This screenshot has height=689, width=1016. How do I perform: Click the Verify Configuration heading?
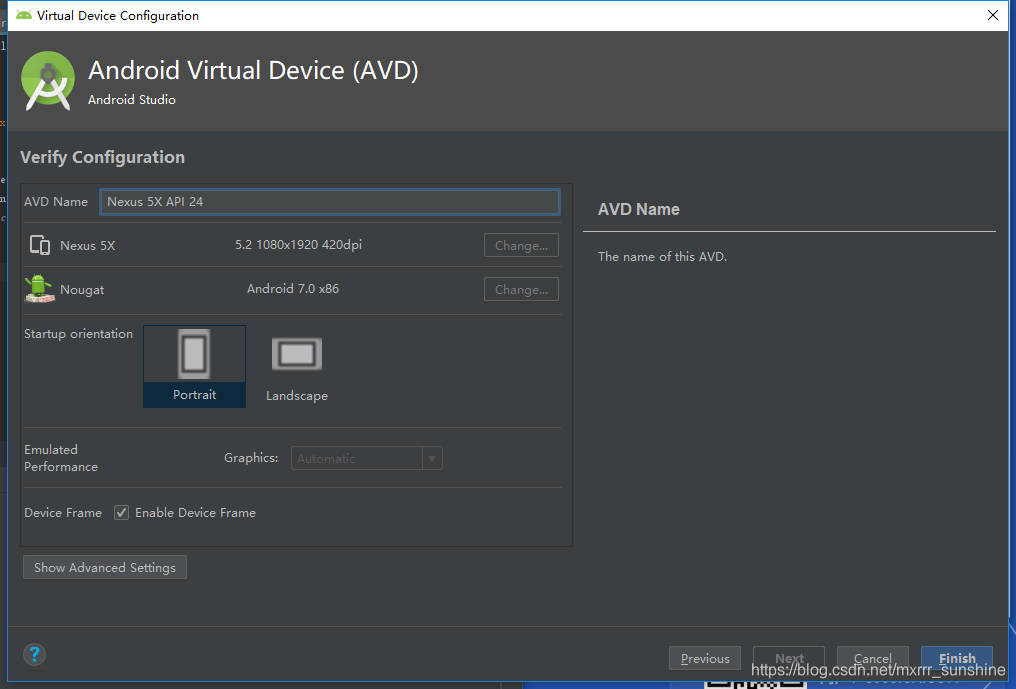click(102, 158)
